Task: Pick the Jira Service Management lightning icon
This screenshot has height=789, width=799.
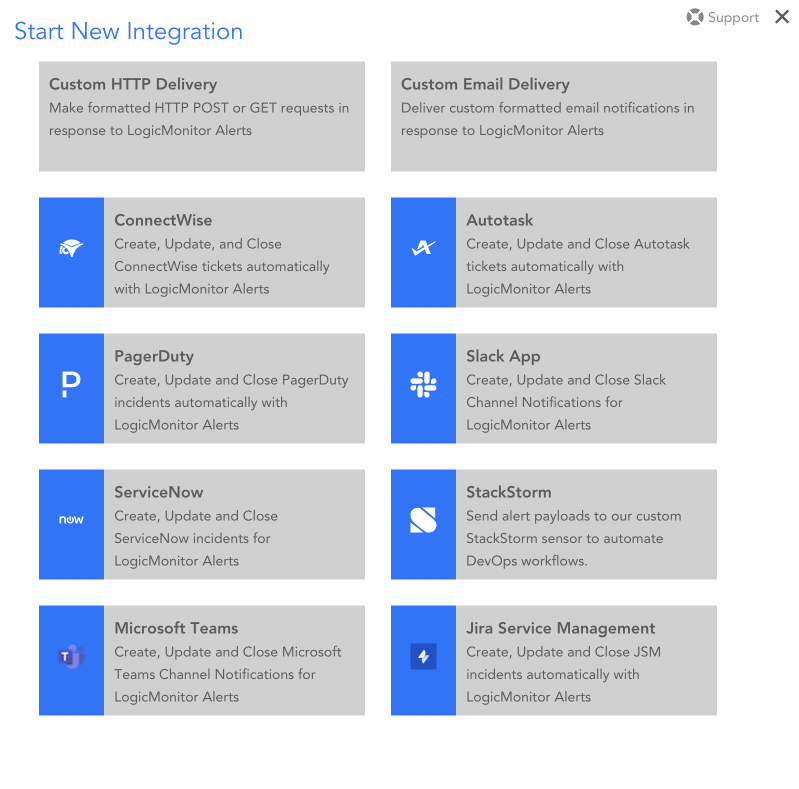Action: tap(423, 657)
